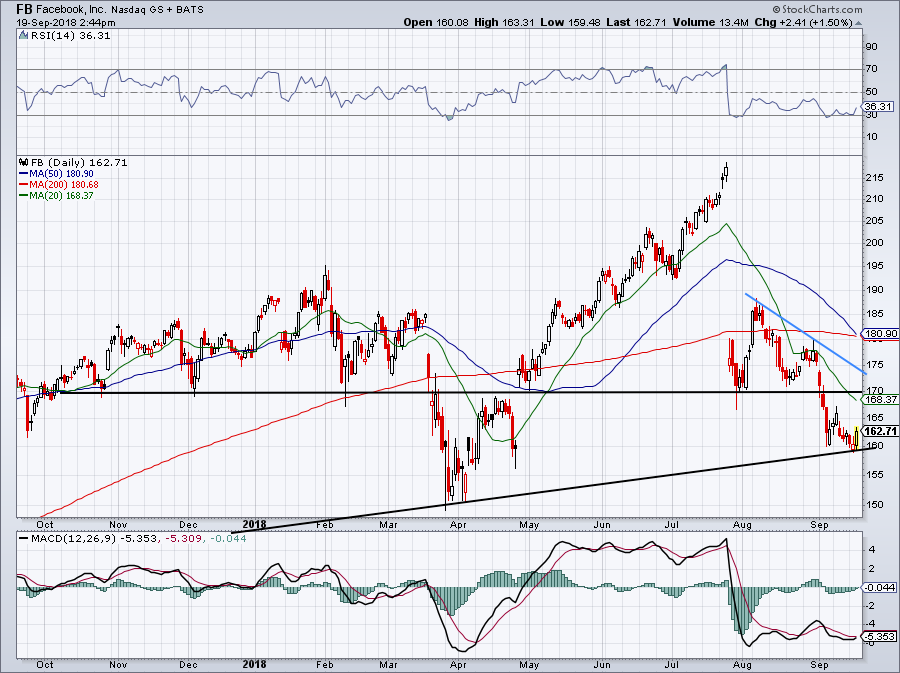Image resolution: width=900 pixels, height=673 pixels.
Task: Click the 90 level on RSI axis
Action: click(871, 47)
